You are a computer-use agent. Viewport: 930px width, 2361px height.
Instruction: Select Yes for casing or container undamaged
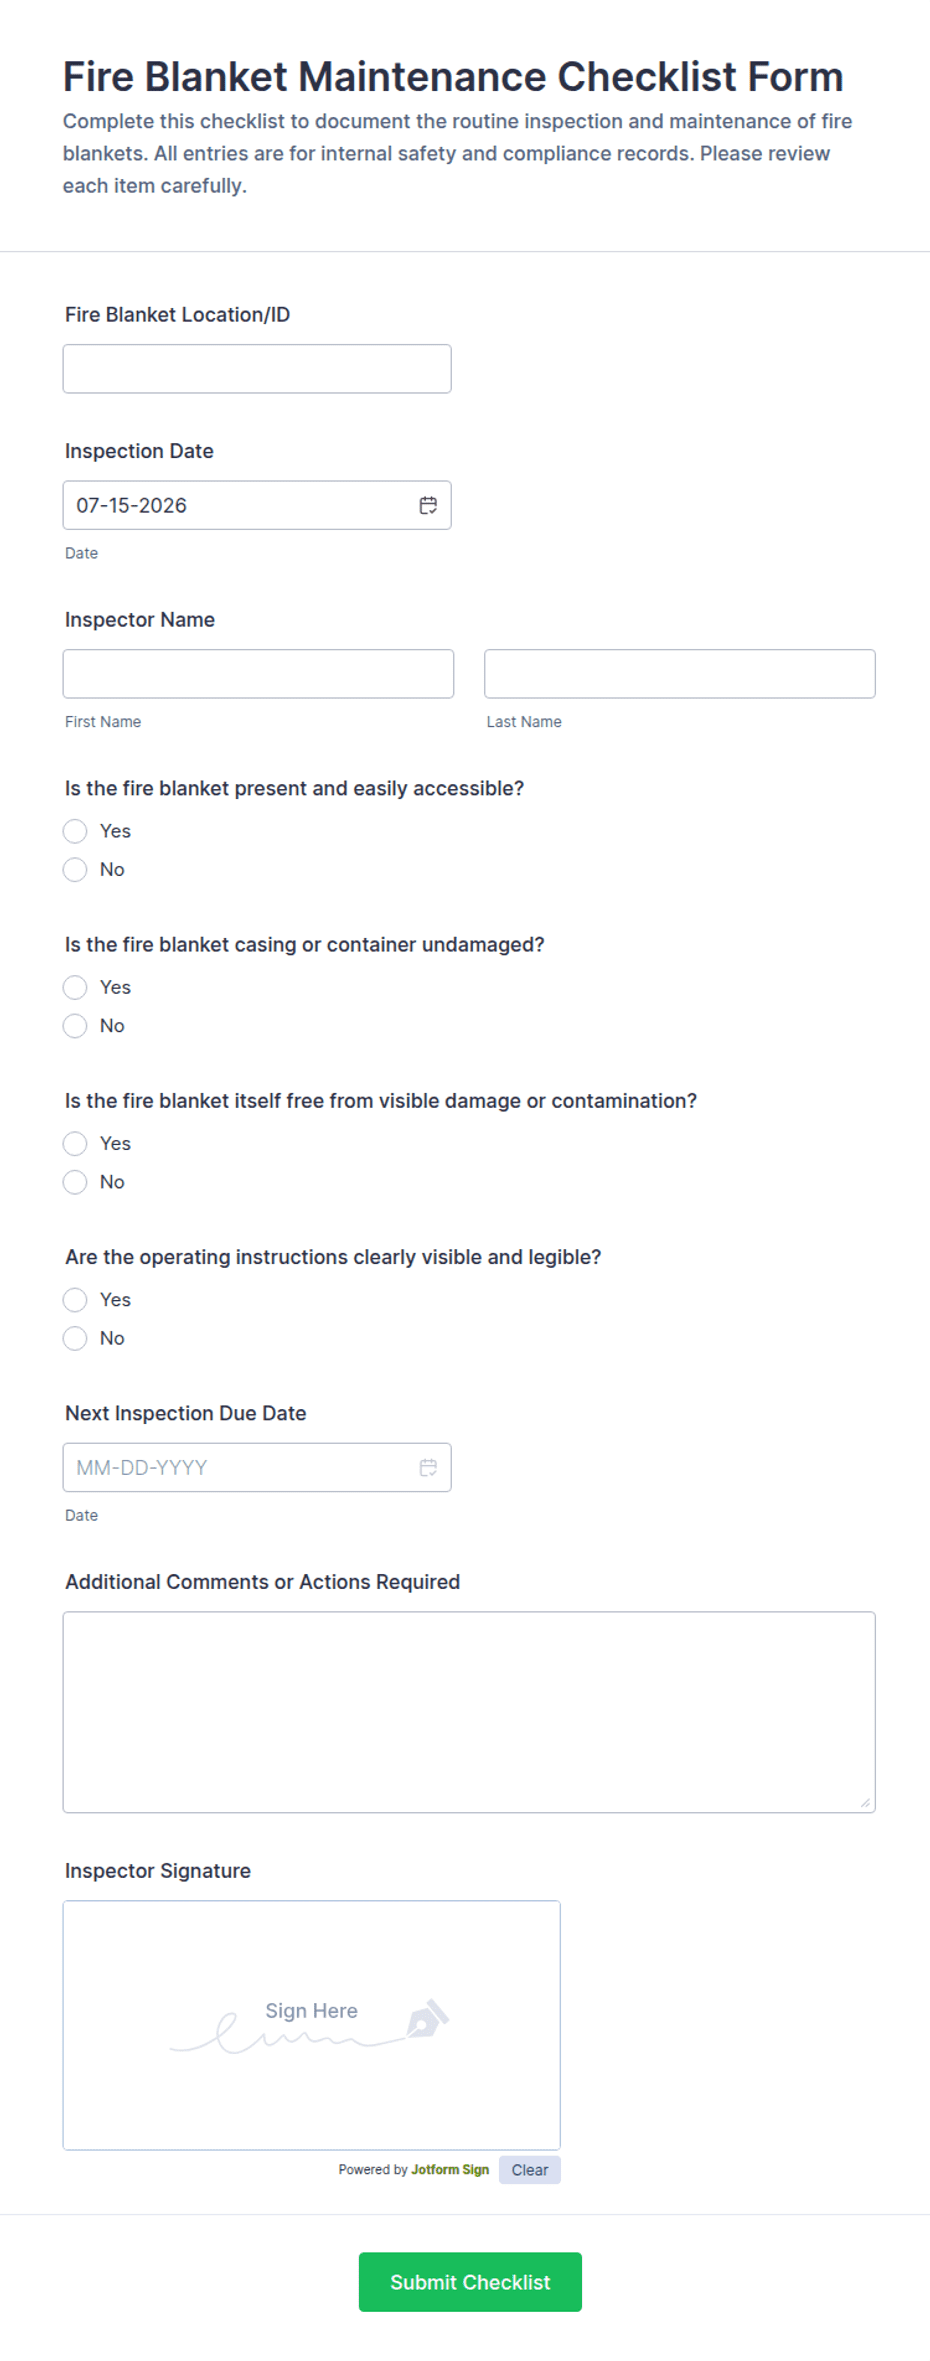click(x=75, y=987)
